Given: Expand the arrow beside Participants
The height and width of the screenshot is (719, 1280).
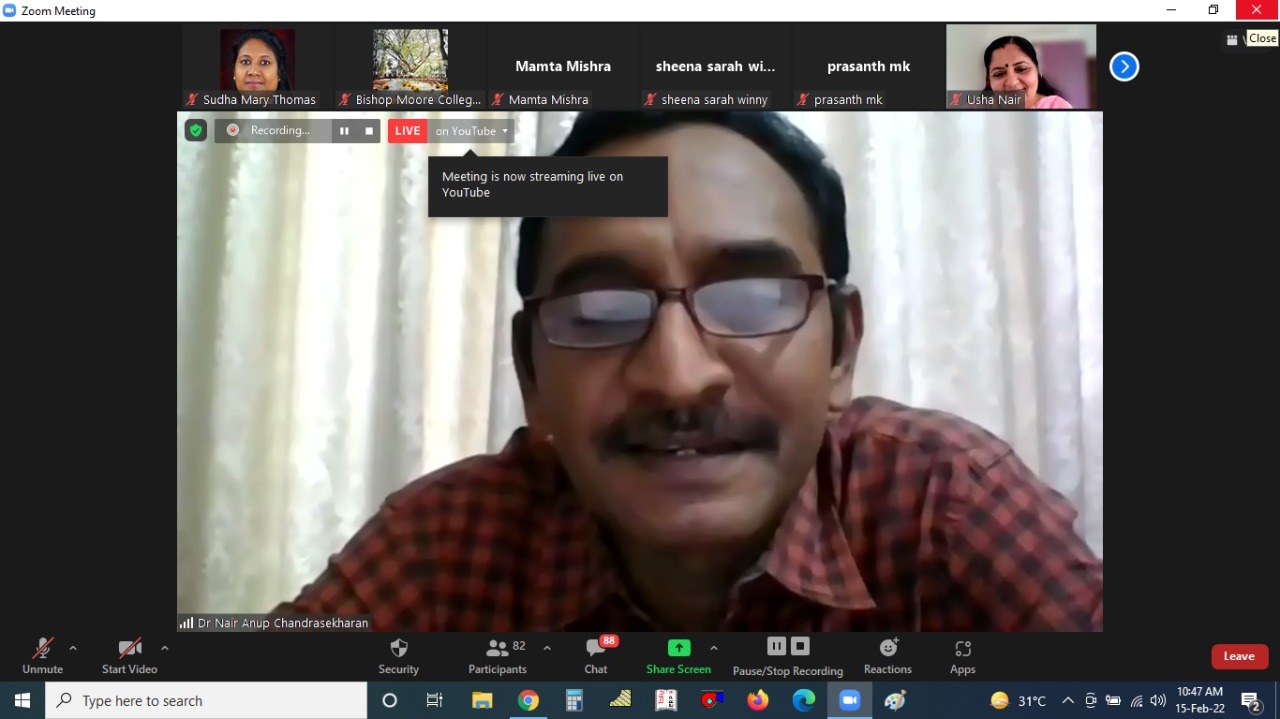Looking at the screenshot, I should tap(547, 648).
